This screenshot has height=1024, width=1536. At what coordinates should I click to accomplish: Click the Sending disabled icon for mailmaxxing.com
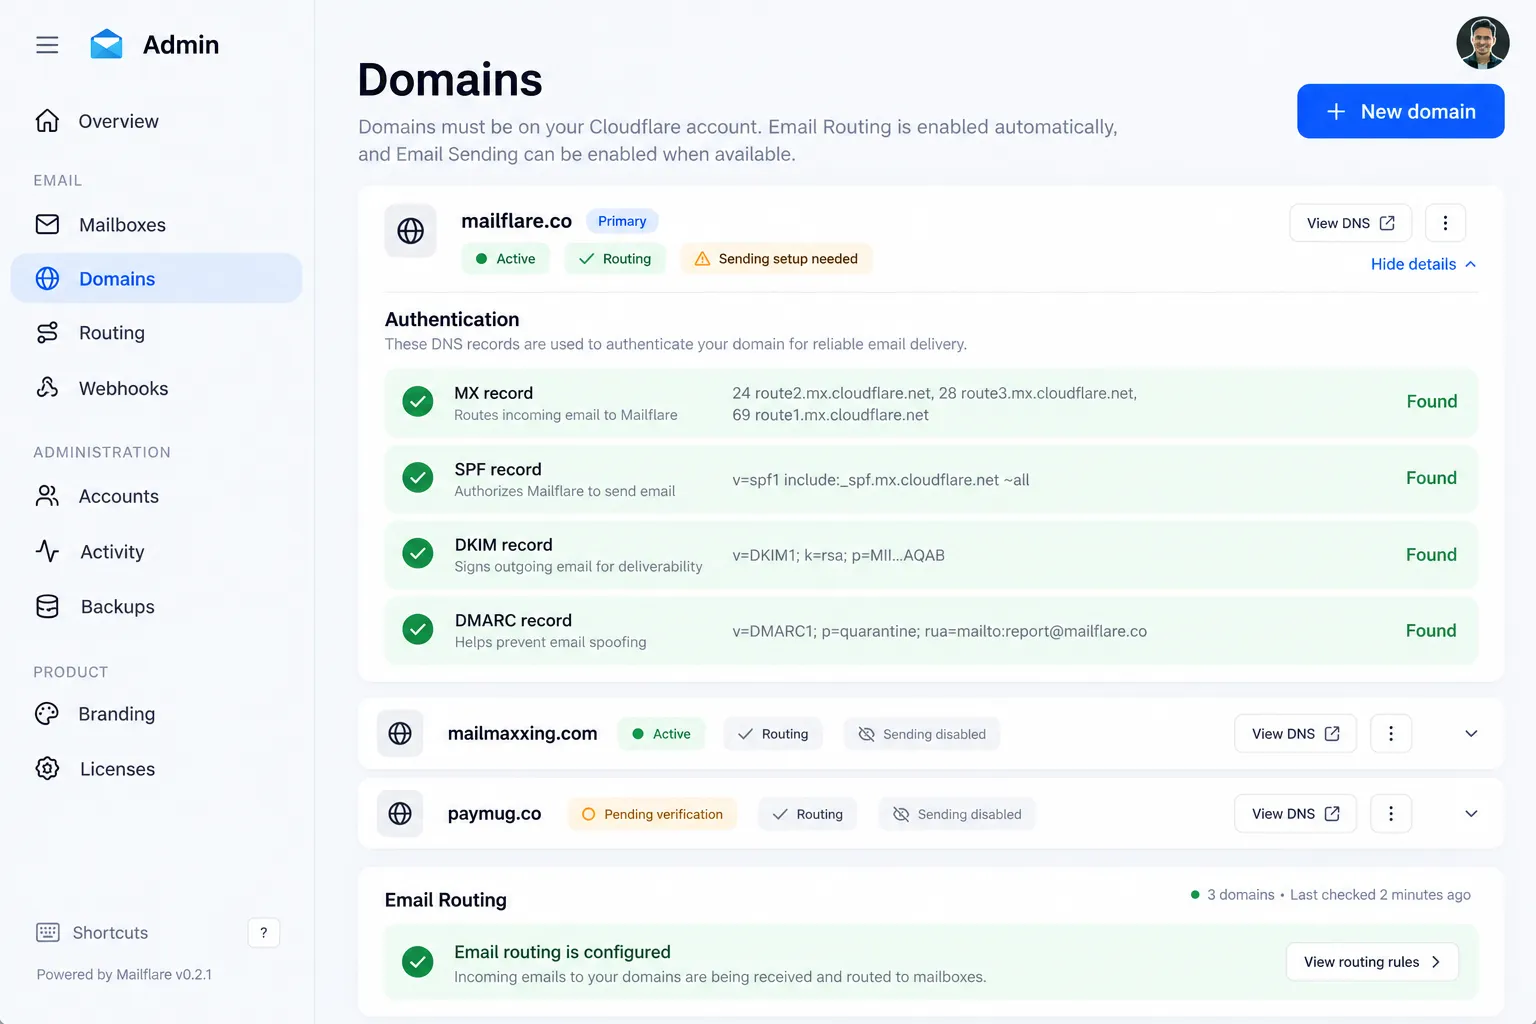[866, 734]
